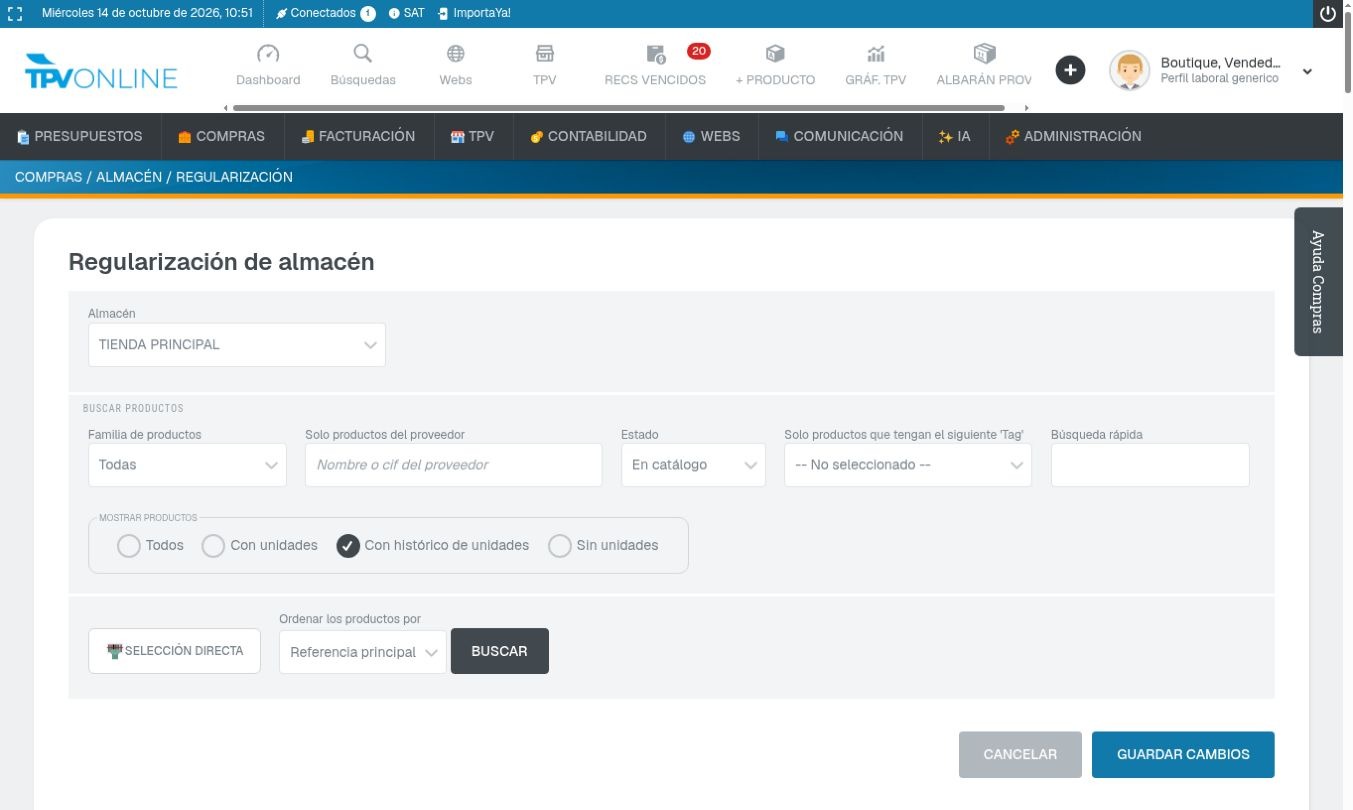Open Familia de productos dropdown
This screenshot has height=810, width=1353.
tap(187, 465)
